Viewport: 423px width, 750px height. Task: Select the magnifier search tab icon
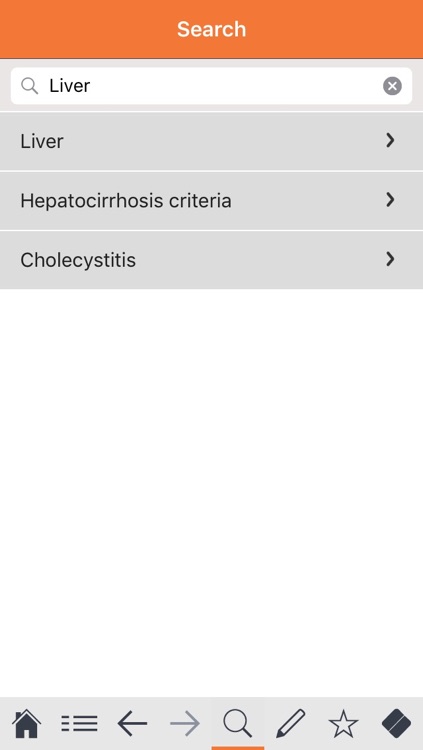pyautogui.click(x=238, y=723)
